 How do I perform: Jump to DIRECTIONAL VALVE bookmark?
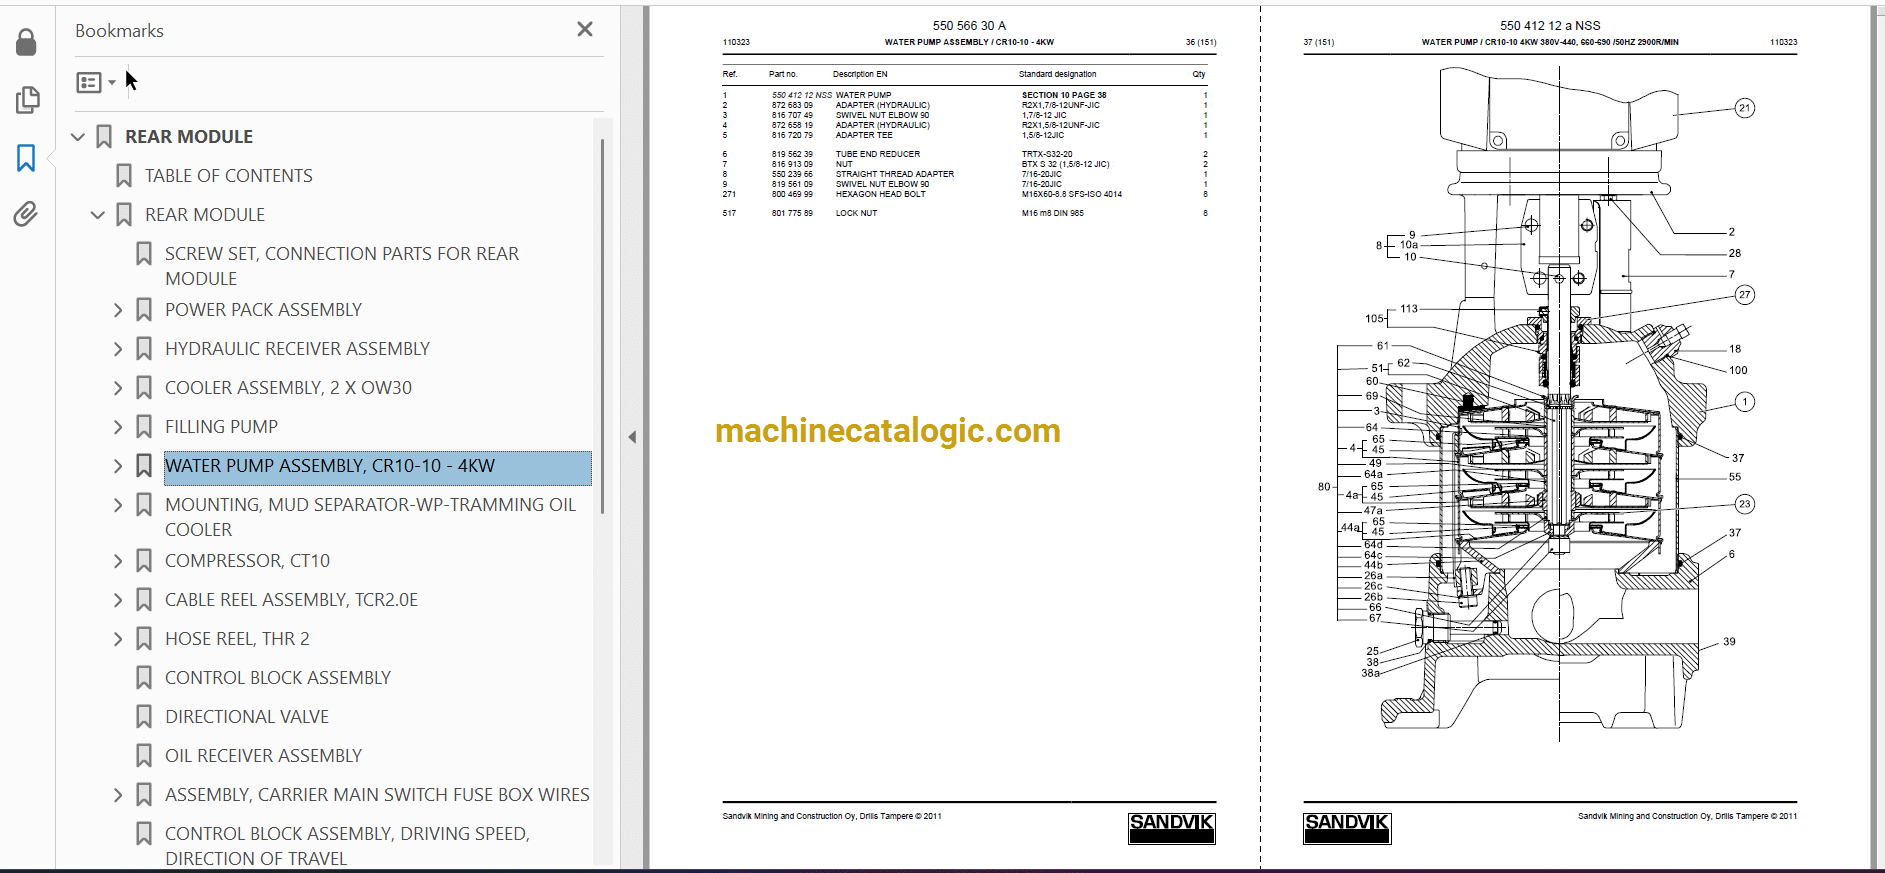click(247, 717)
